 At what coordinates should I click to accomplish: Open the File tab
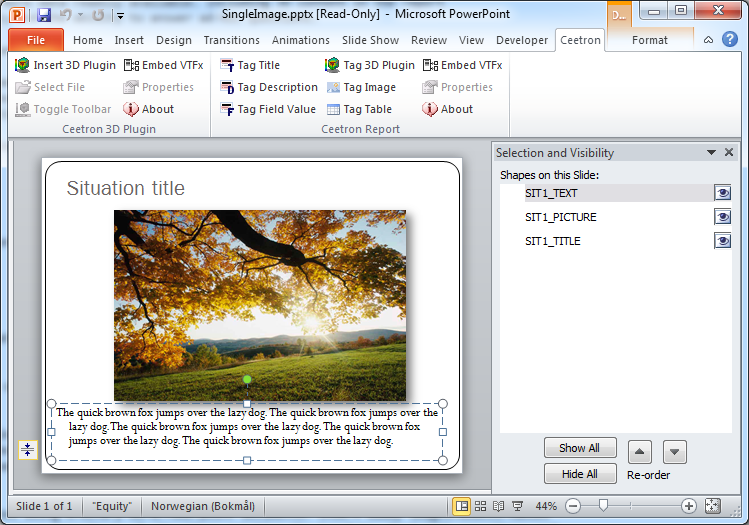pyautogui.click(x=36, y=40)
